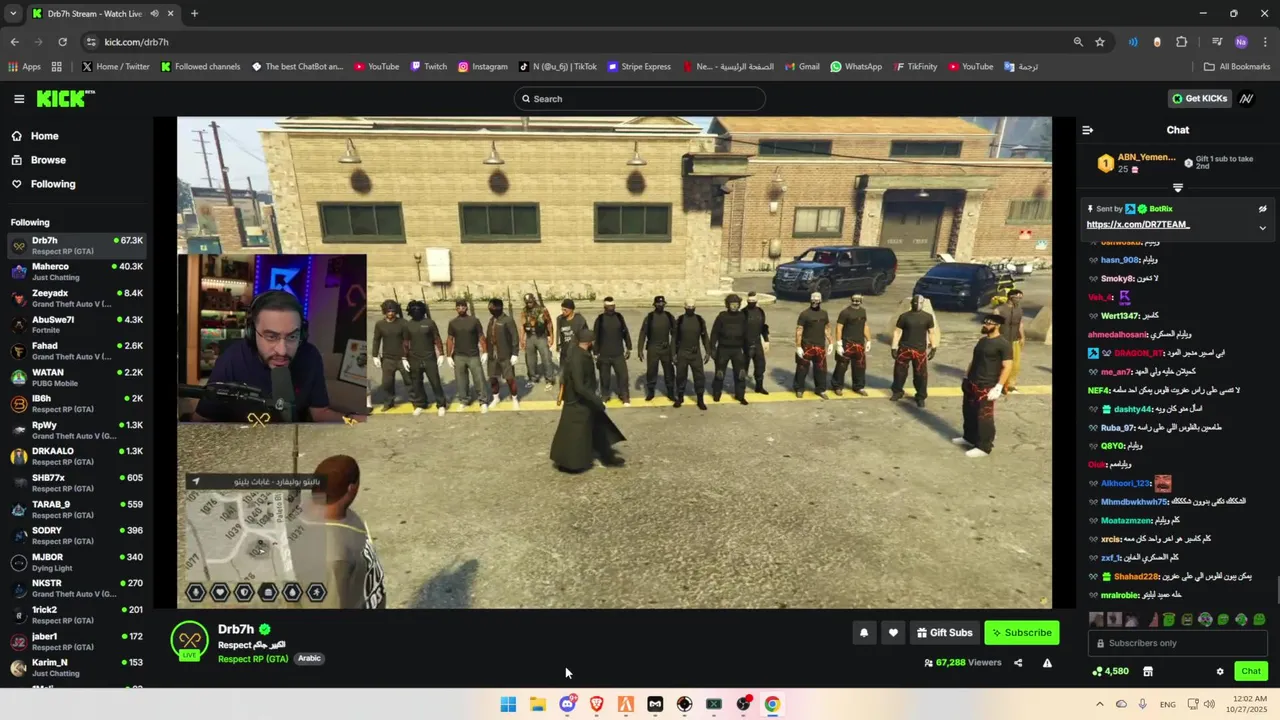Open WATAN PUBG Mobile channel
1280x720 pixels.
point(77,377)
